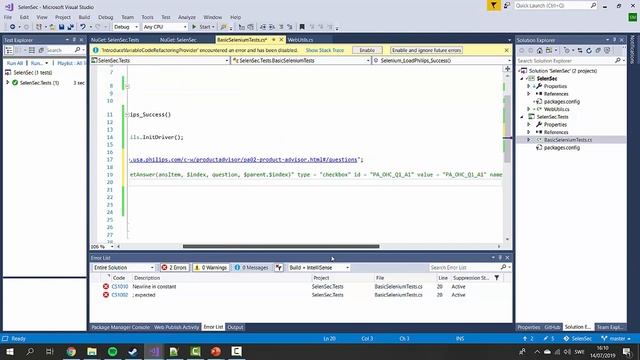Click the Enable button in info bar
Image resolution: width=640 pixels, height=360 pixels.
pos(367,50)
